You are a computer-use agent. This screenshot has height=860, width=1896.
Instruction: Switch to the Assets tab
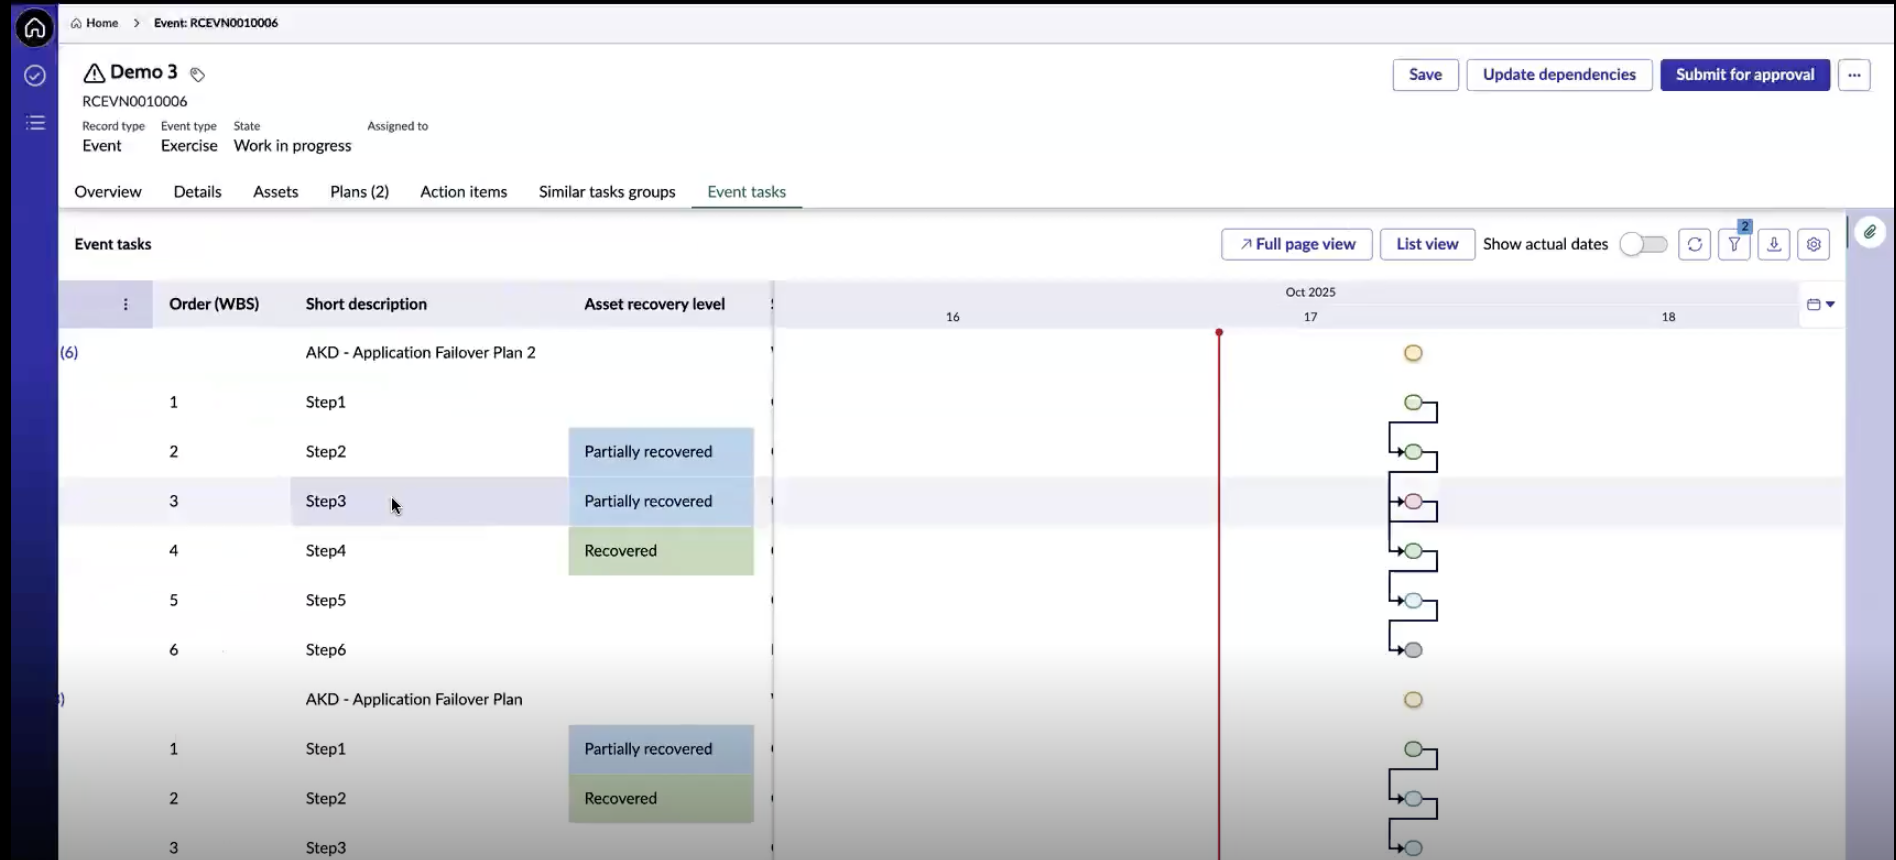(275, 192)
